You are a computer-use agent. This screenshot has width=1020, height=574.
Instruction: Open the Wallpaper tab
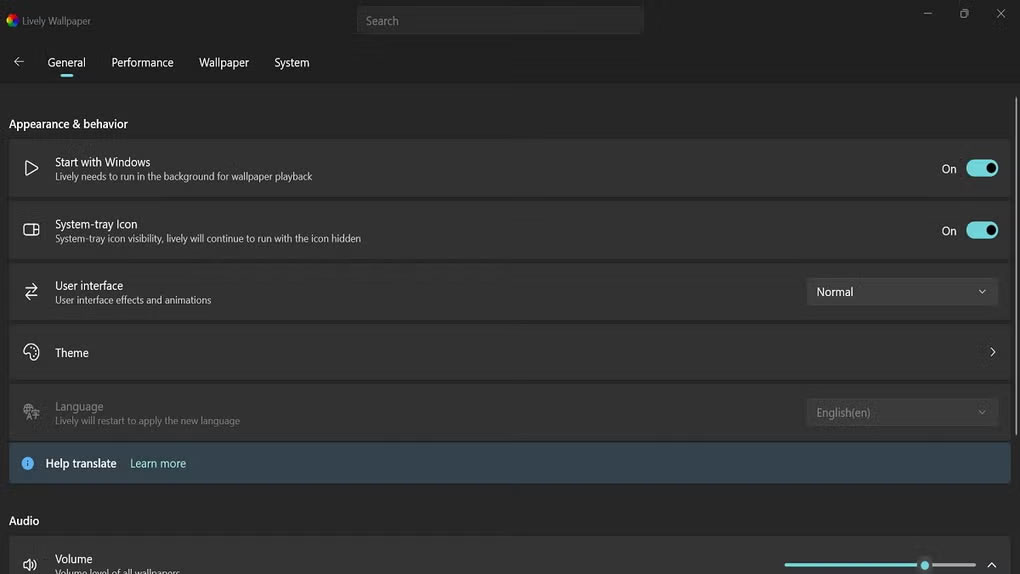[x=224, y=62]
